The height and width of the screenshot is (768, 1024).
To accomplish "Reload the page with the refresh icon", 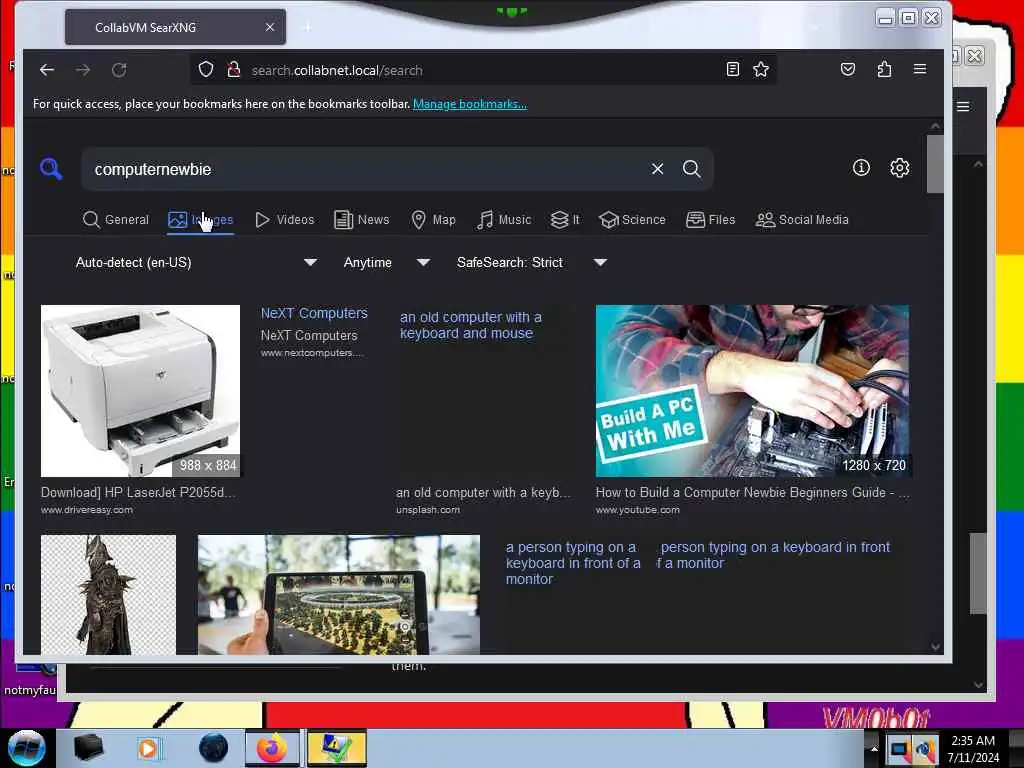I will (119, 70).
